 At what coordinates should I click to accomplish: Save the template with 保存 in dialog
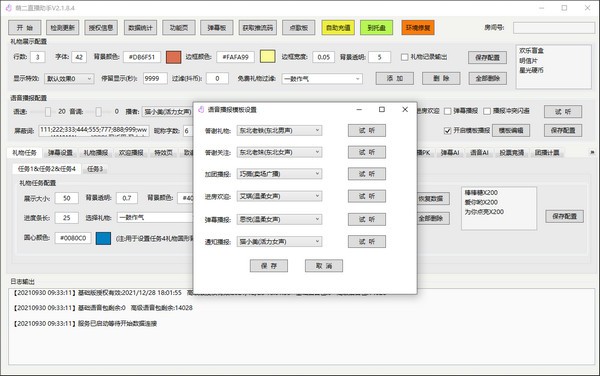click(x=269, y=265)
